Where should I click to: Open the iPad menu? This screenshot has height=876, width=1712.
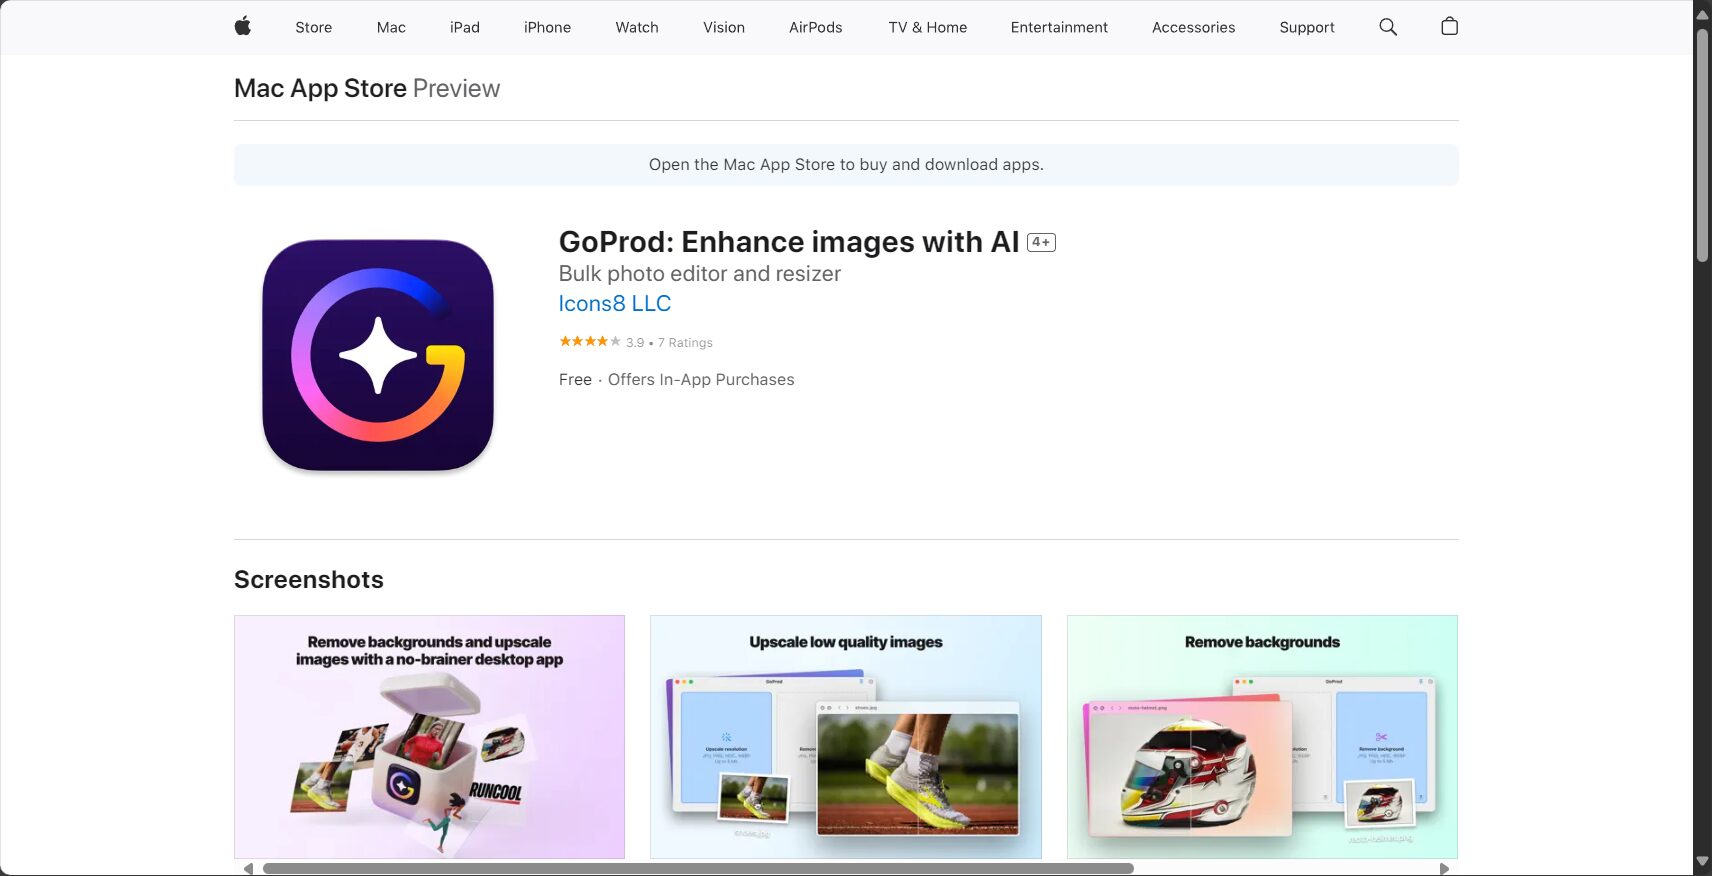pyautogui.click(x=465, y=27)
